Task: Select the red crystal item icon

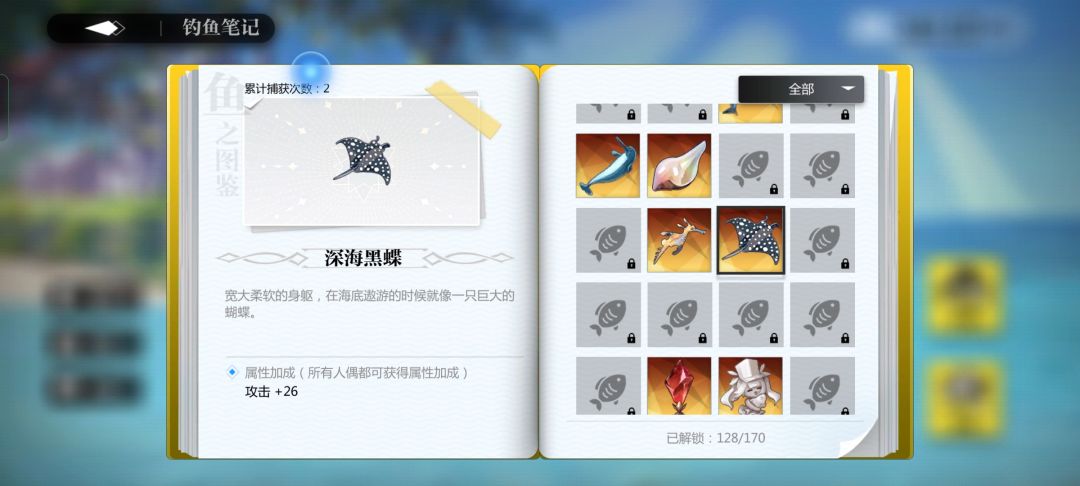Action: tap(679, 385)
